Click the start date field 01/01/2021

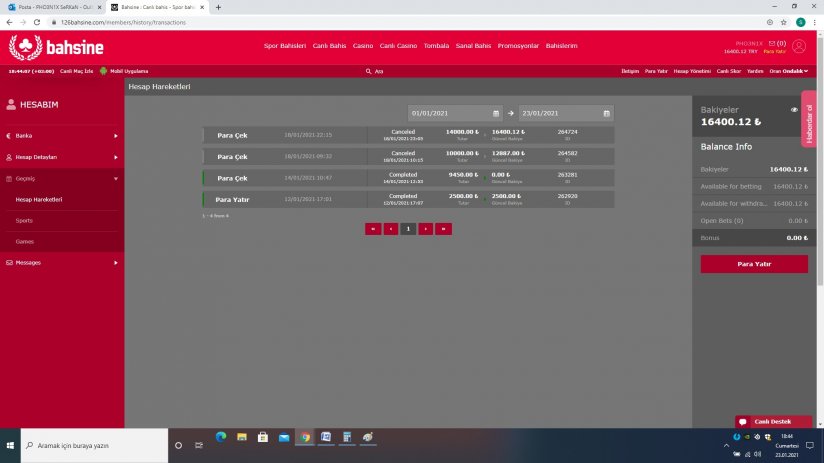(455, 114)
